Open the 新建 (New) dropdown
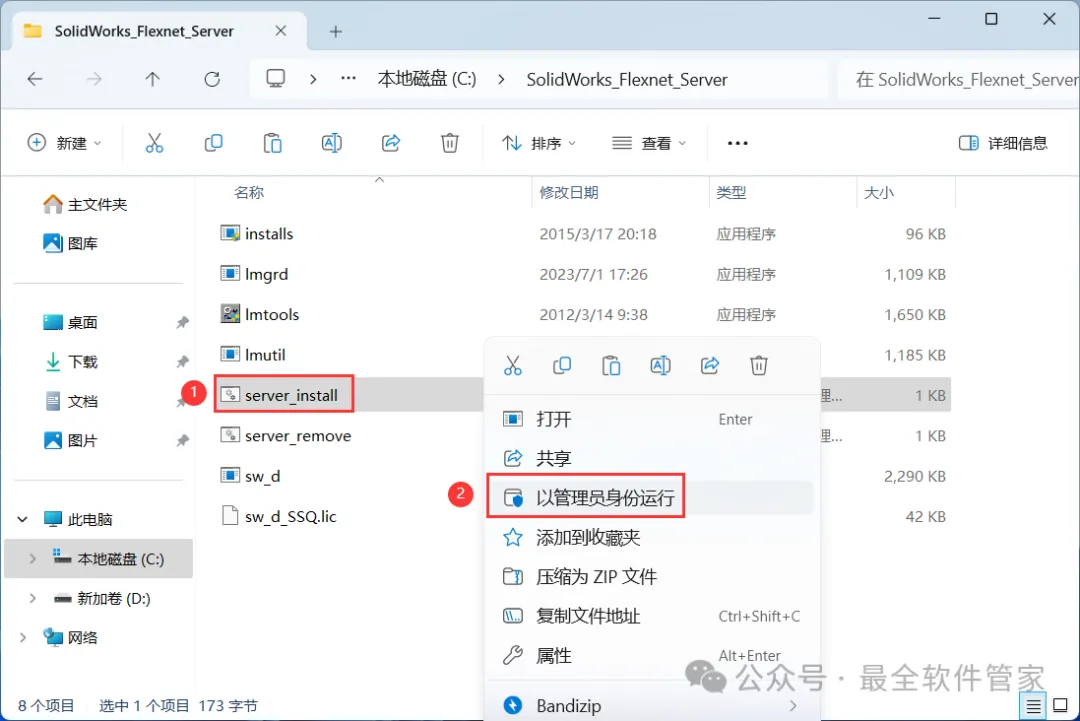Screen dimensions: 1080x721 (x=64, y=143)
